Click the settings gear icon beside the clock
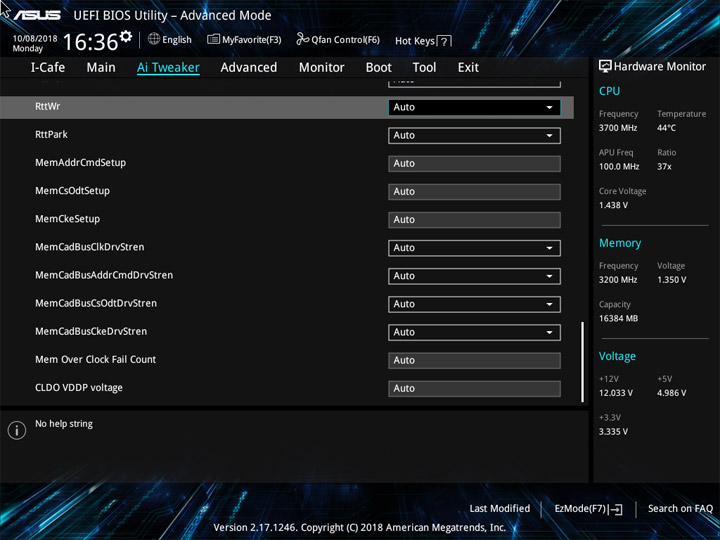 [x=126, y=36]
